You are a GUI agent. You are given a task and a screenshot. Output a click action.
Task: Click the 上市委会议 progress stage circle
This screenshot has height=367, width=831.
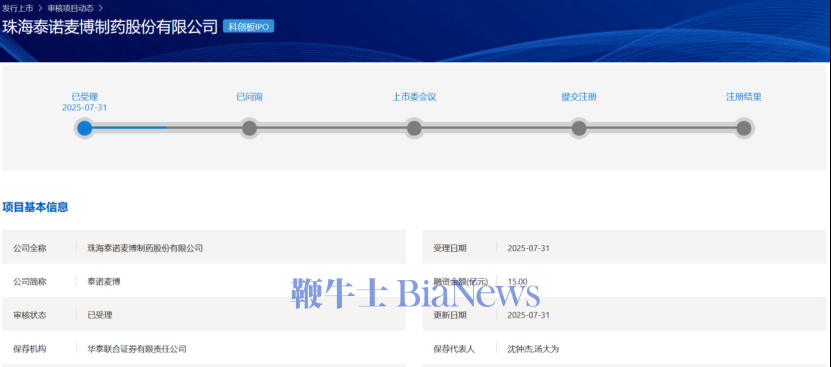[x=414, y=128]
